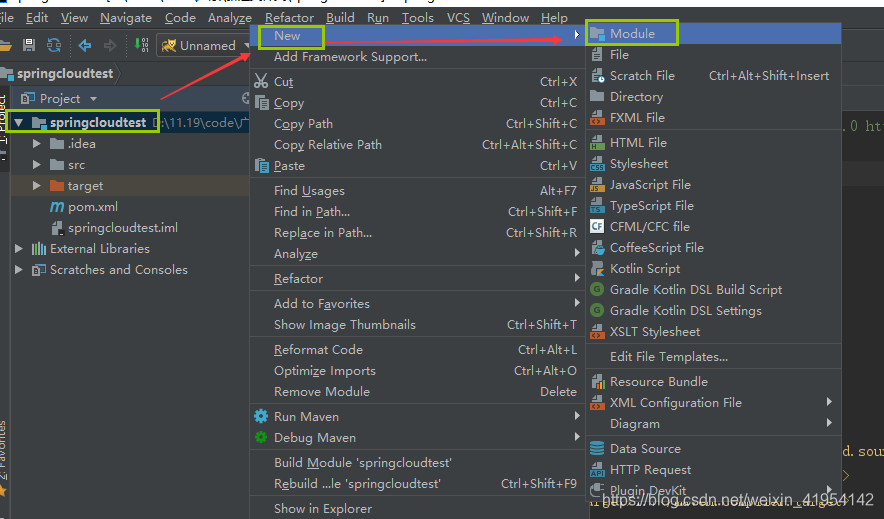Choose Show in Explorer
This screenshot has width=884, height=519.
coord(417,508)
